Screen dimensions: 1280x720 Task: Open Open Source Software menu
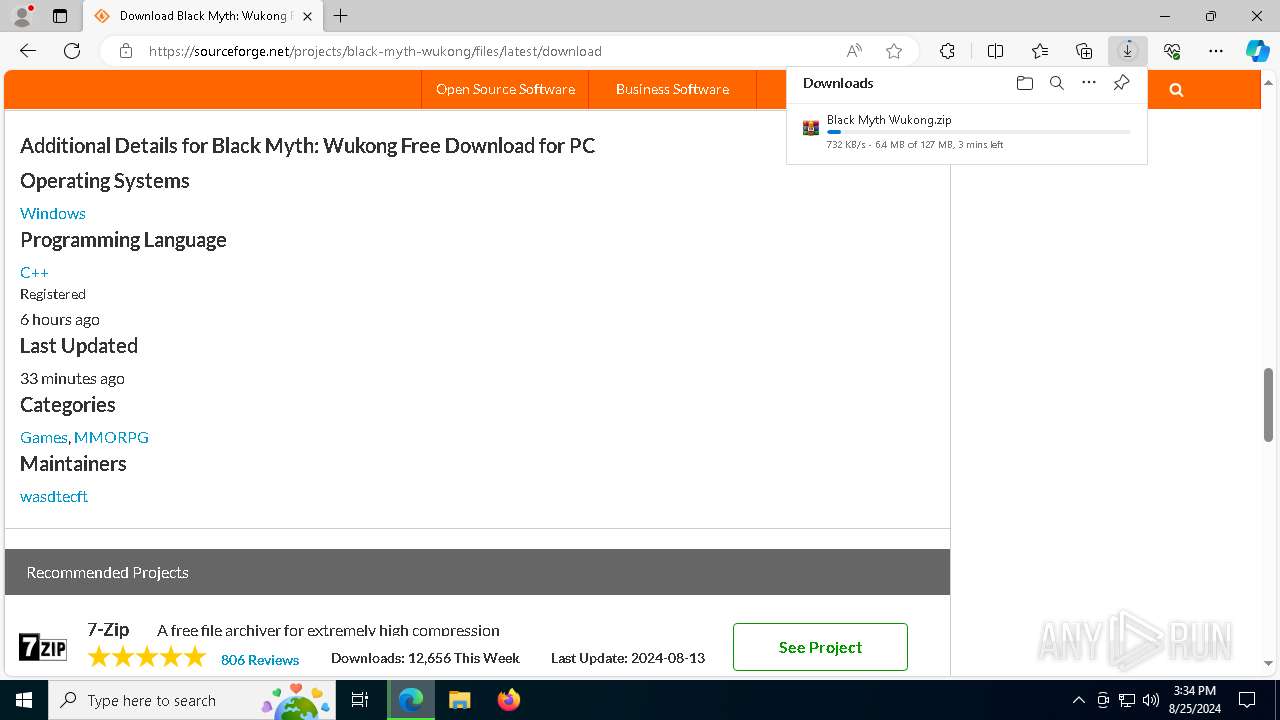tap(505, 89)
